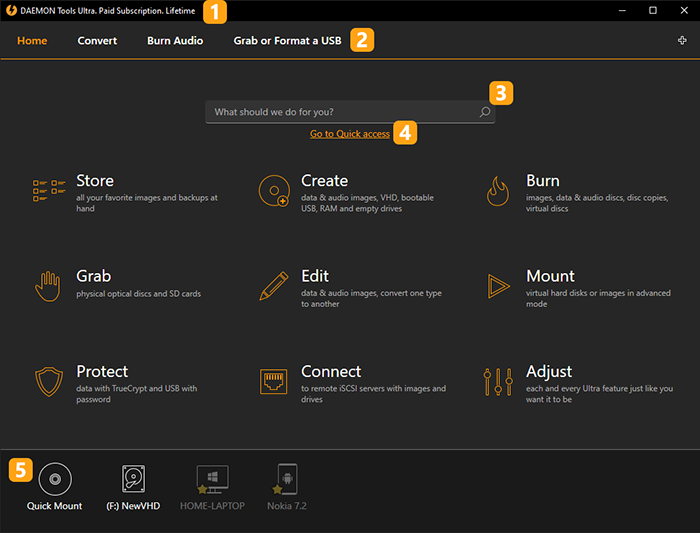Image resolution: width=700 pixels, height=533 pixels.
Task: Select the Burn flame icon
Action: click(x=498, y=191)
